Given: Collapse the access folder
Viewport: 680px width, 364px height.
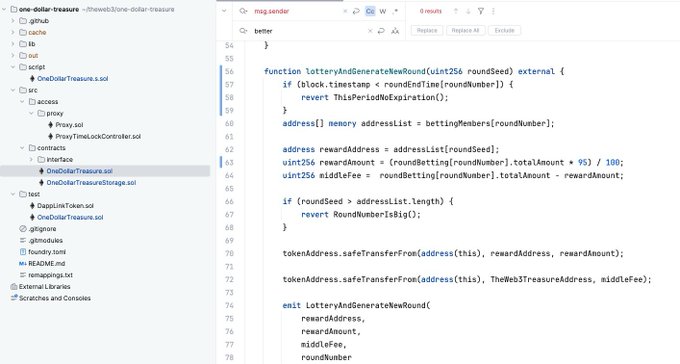Looking at the screenshot, I should [x=22, y=102].
